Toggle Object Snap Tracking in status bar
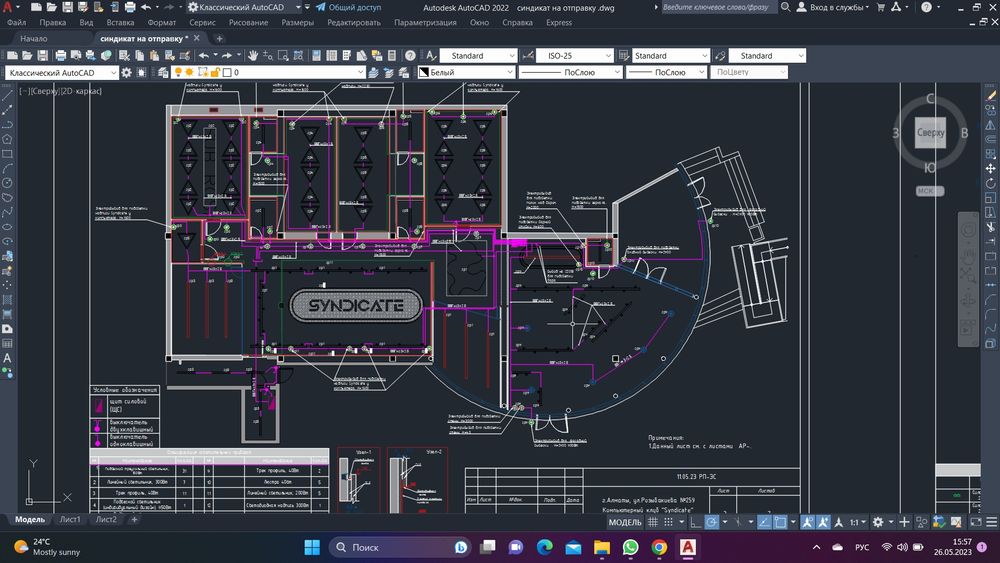The width and height of the screenshot is (1000, 563). pyautogui.click(x=763, y=522)
